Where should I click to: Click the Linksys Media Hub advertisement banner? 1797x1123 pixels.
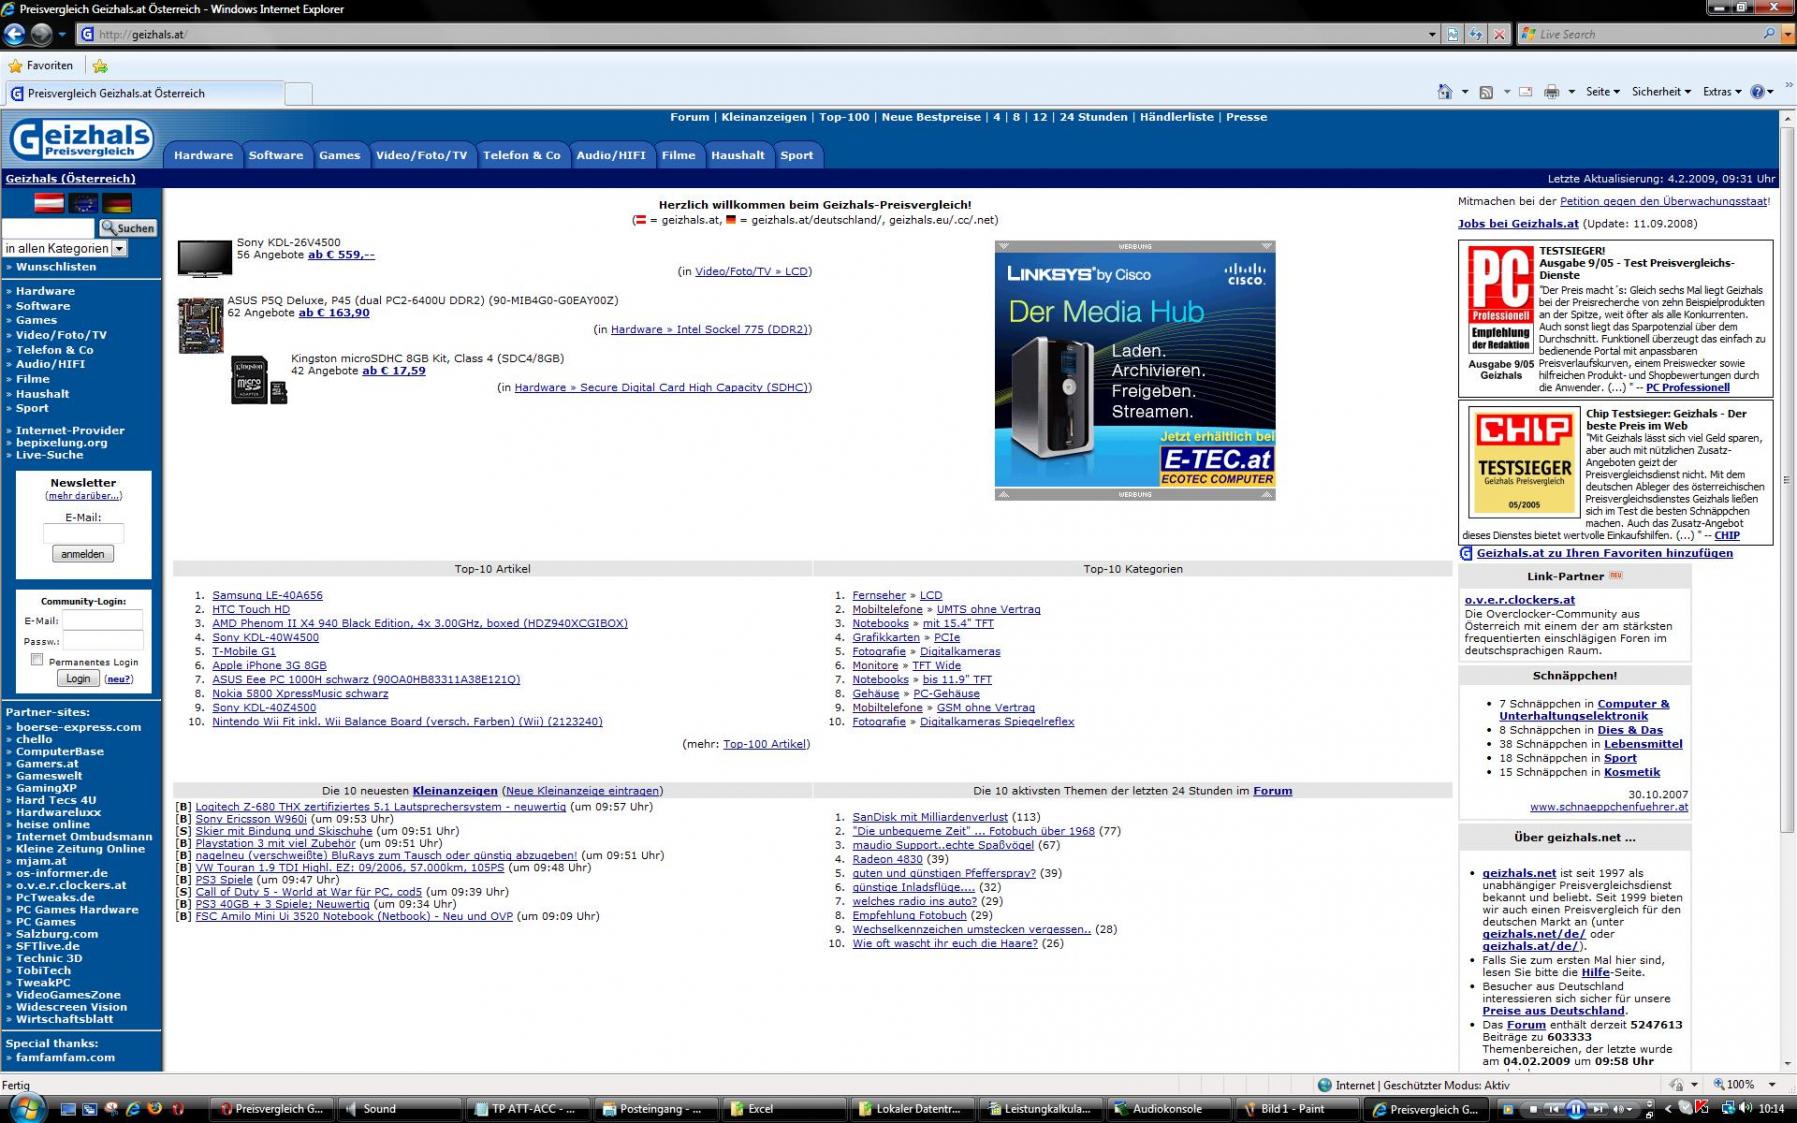click(x=1135, y=370)
